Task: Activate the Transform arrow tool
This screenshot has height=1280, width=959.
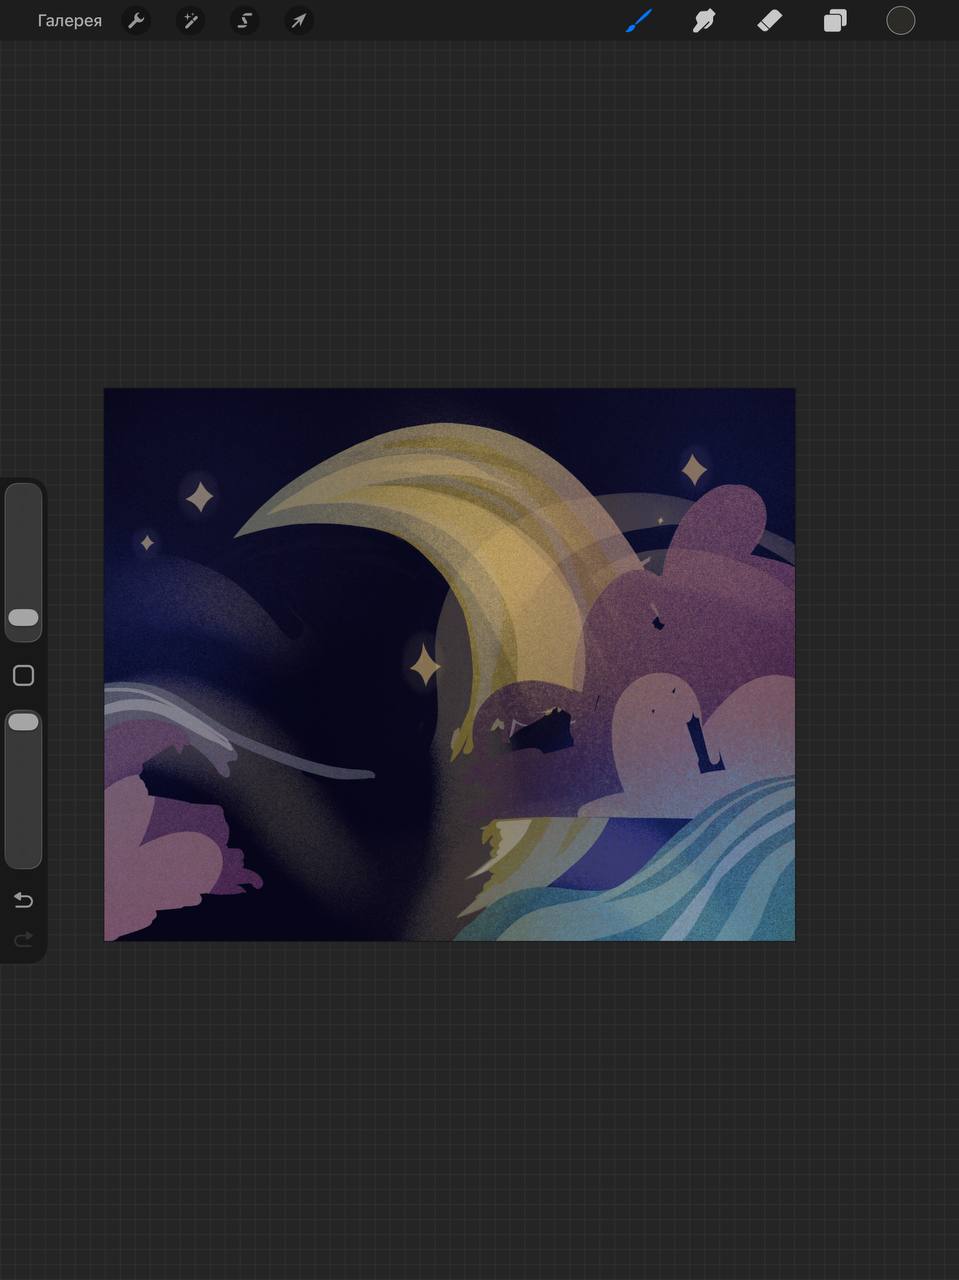Action: [x=299, y=21]
